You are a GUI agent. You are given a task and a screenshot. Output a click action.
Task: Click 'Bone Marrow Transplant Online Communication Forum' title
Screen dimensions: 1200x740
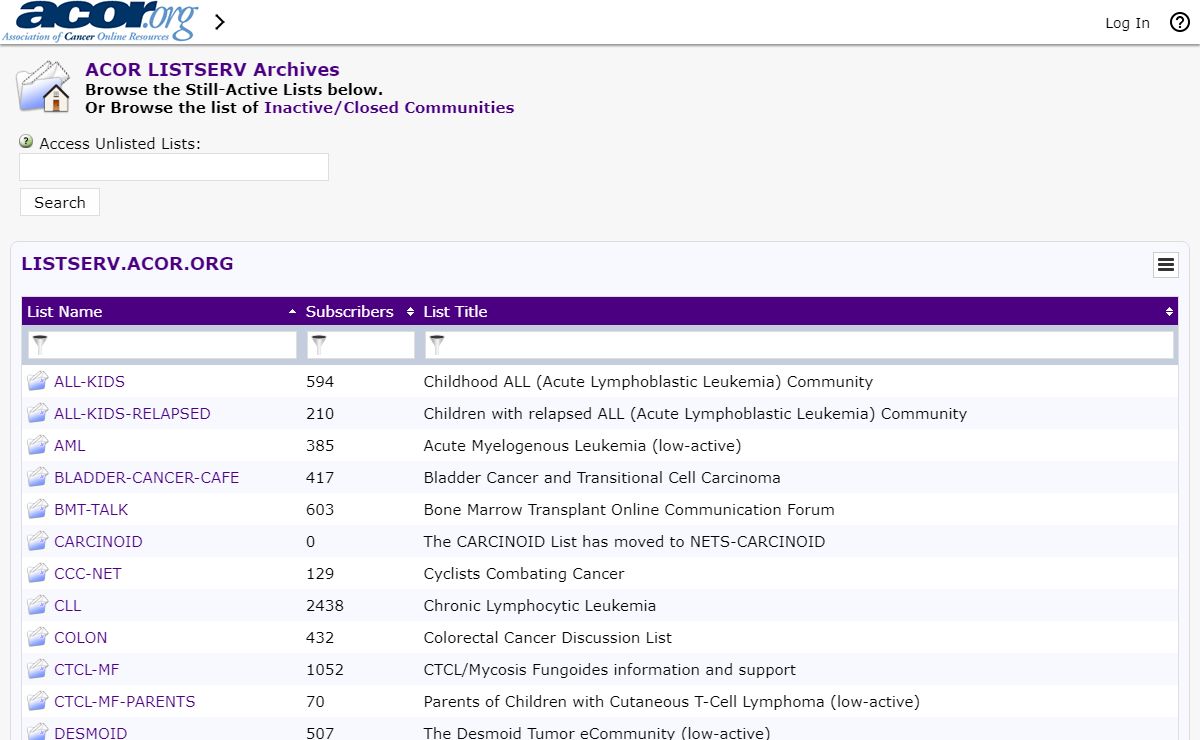[629, 510]
